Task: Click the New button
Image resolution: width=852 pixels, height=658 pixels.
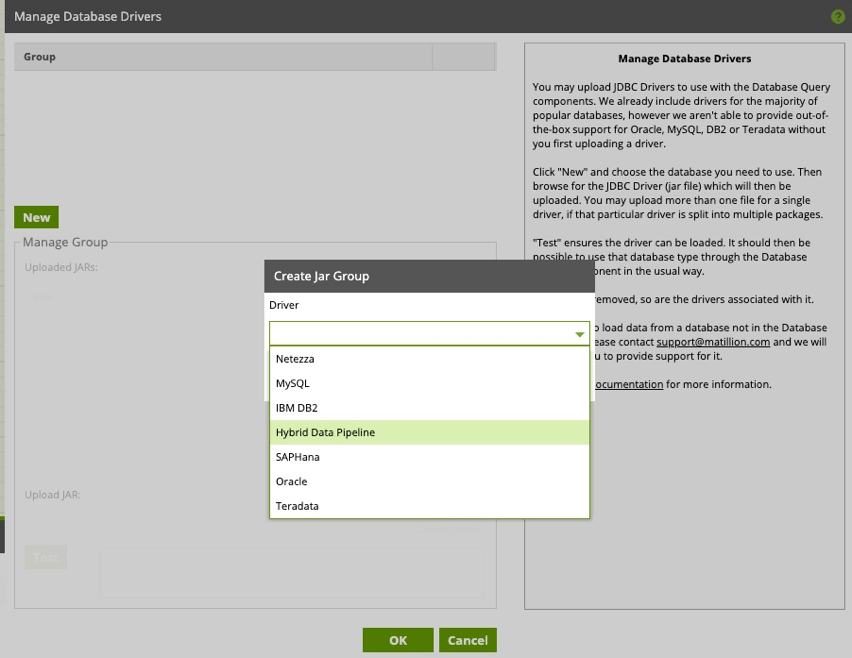Action: (36, 217)
